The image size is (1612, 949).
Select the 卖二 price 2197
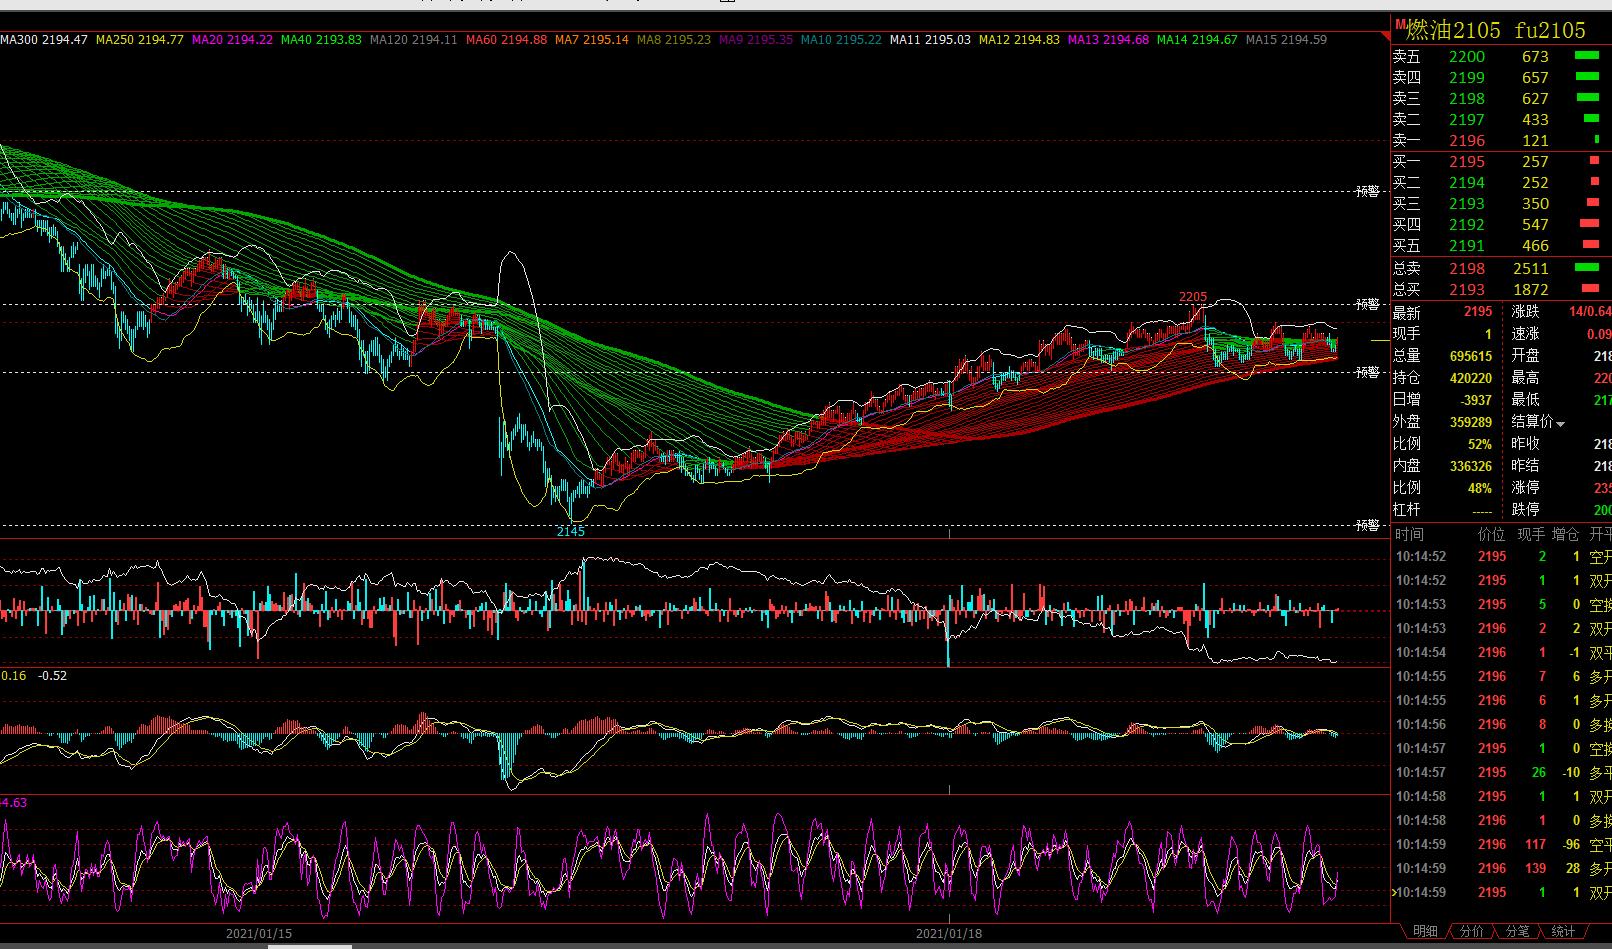click(1467, 120)
